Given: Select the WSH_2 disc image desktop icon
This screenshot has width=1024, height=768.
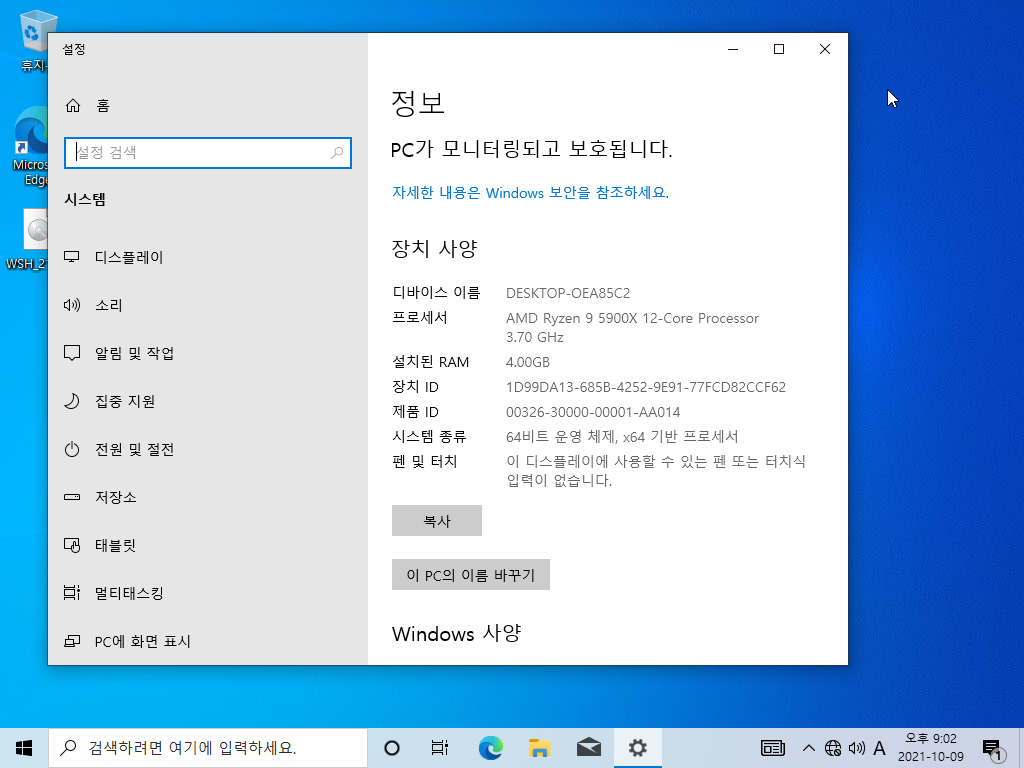Looking at the screenshot, I should pyautogui.click(x=29, y=239).
